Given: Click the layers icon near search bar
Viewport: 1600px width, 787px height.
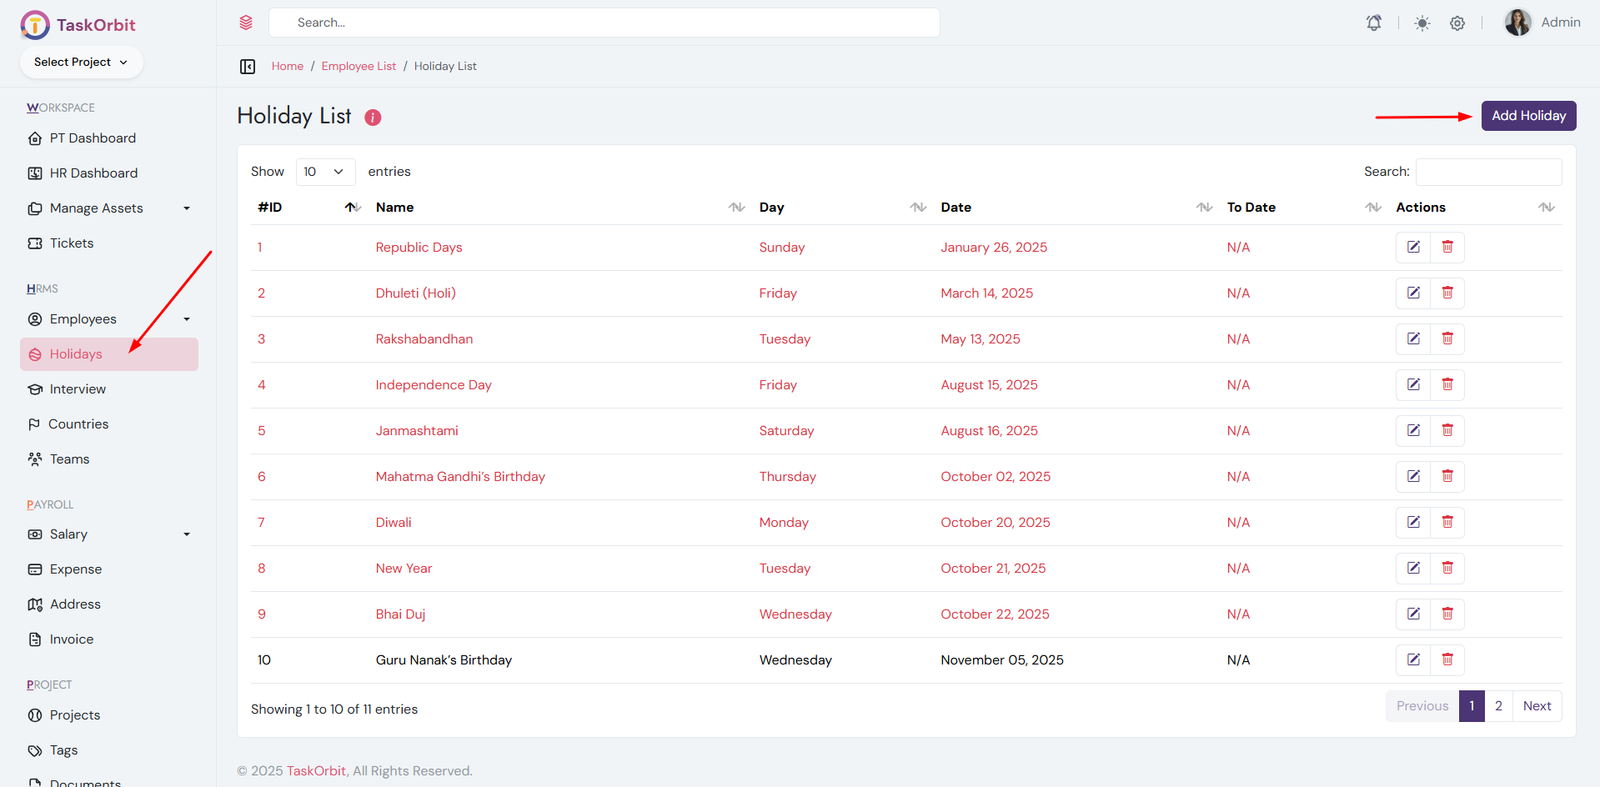Looking at the screenshot, I should (x=246, y=23).
